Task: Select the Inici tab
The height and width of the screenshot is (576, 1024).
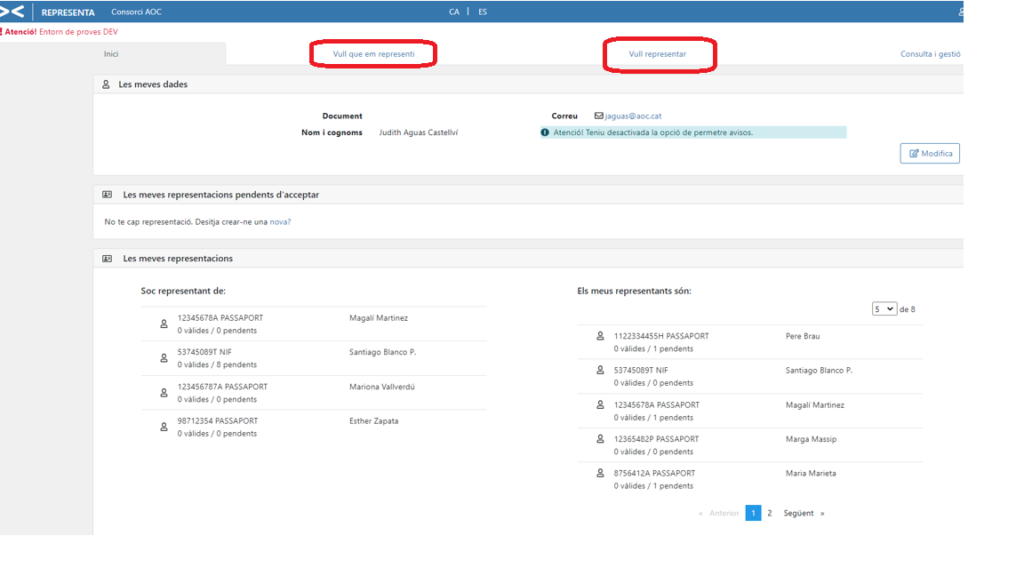Action: (111, 54)
